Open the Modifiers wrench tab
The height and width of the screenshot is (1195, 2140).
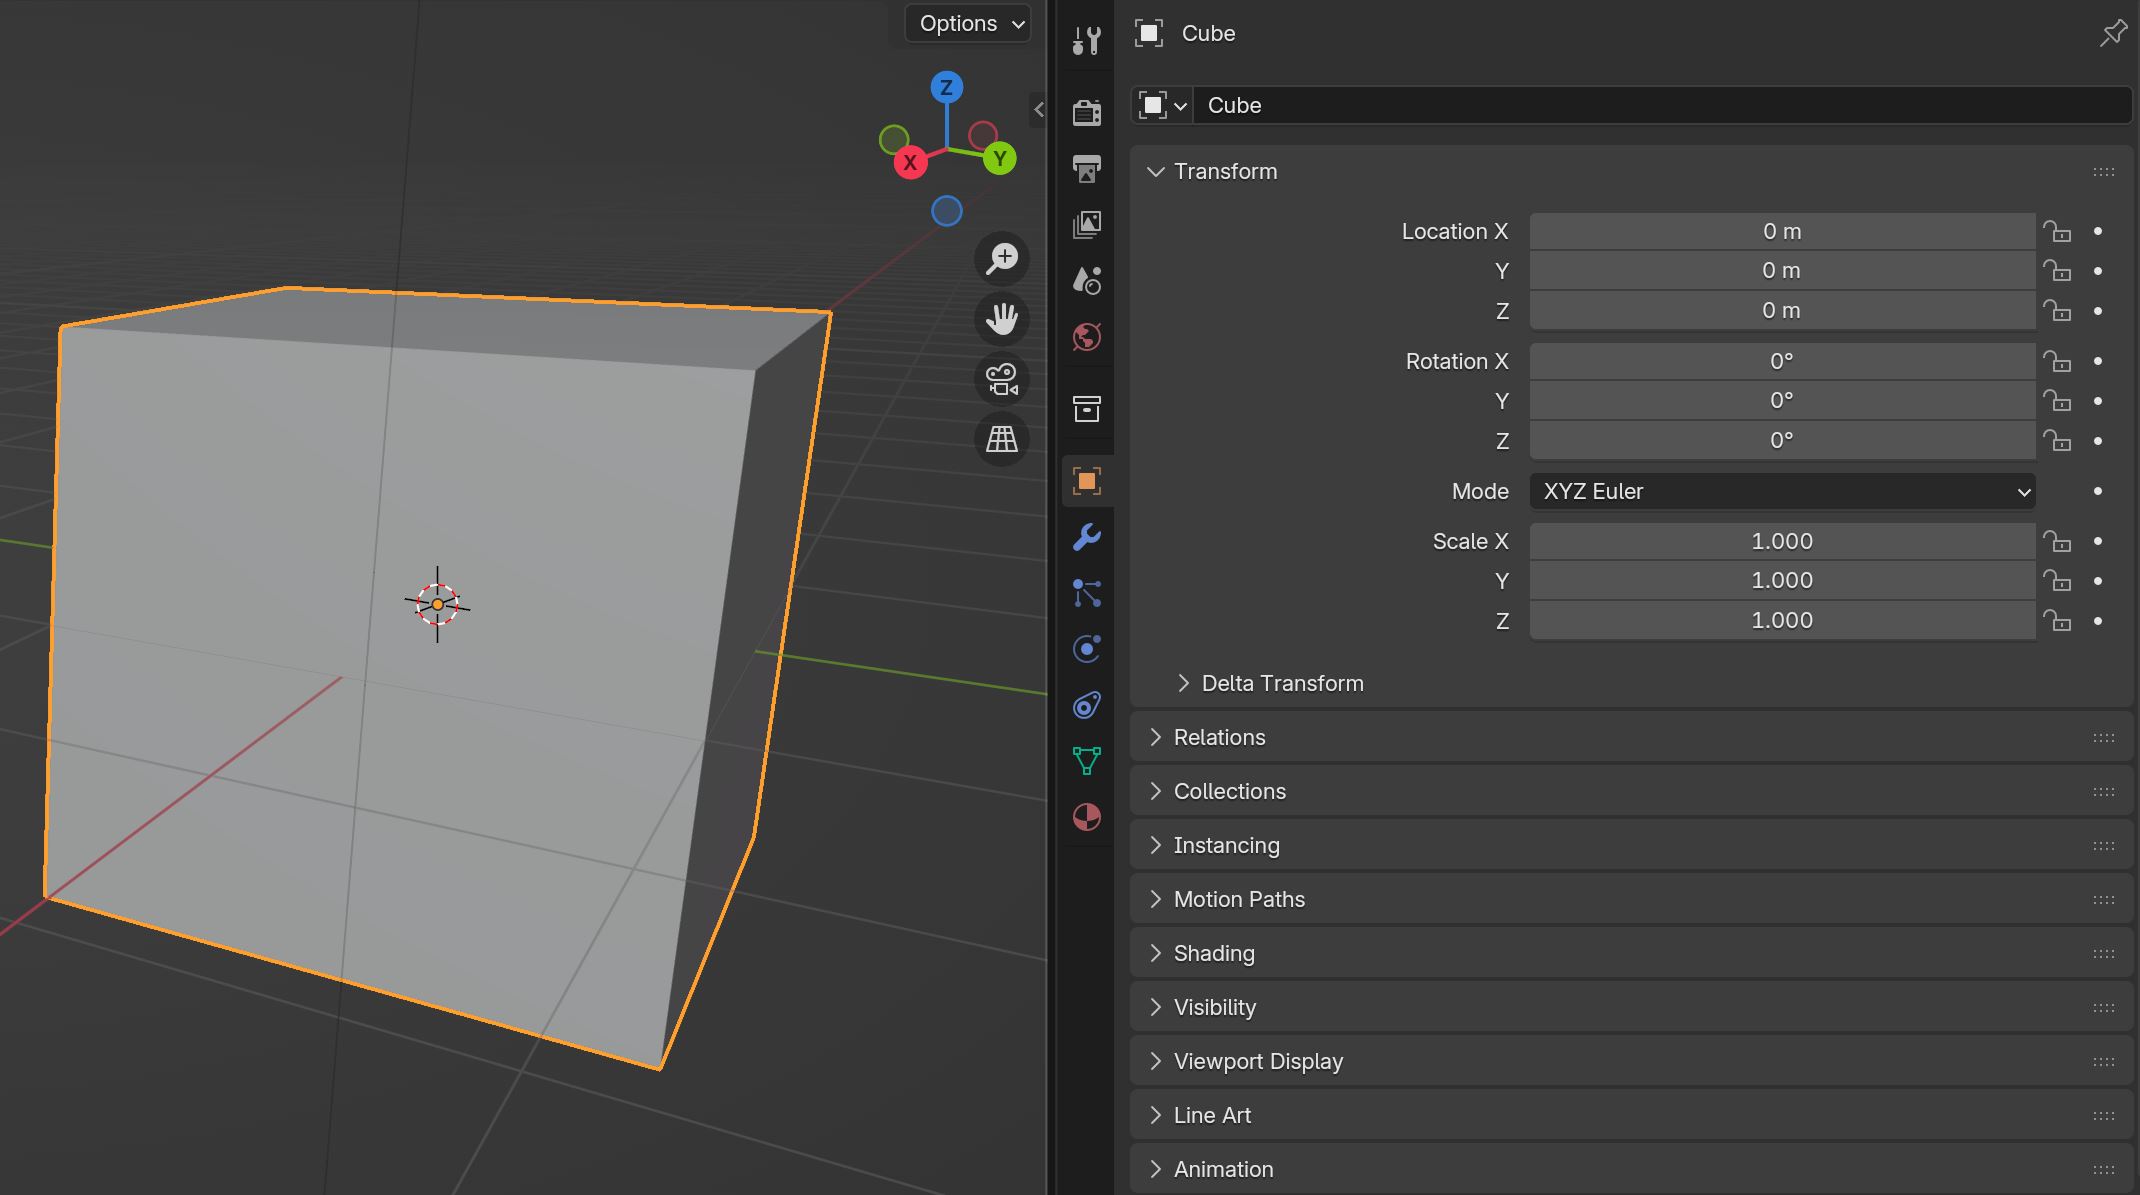1087,537
